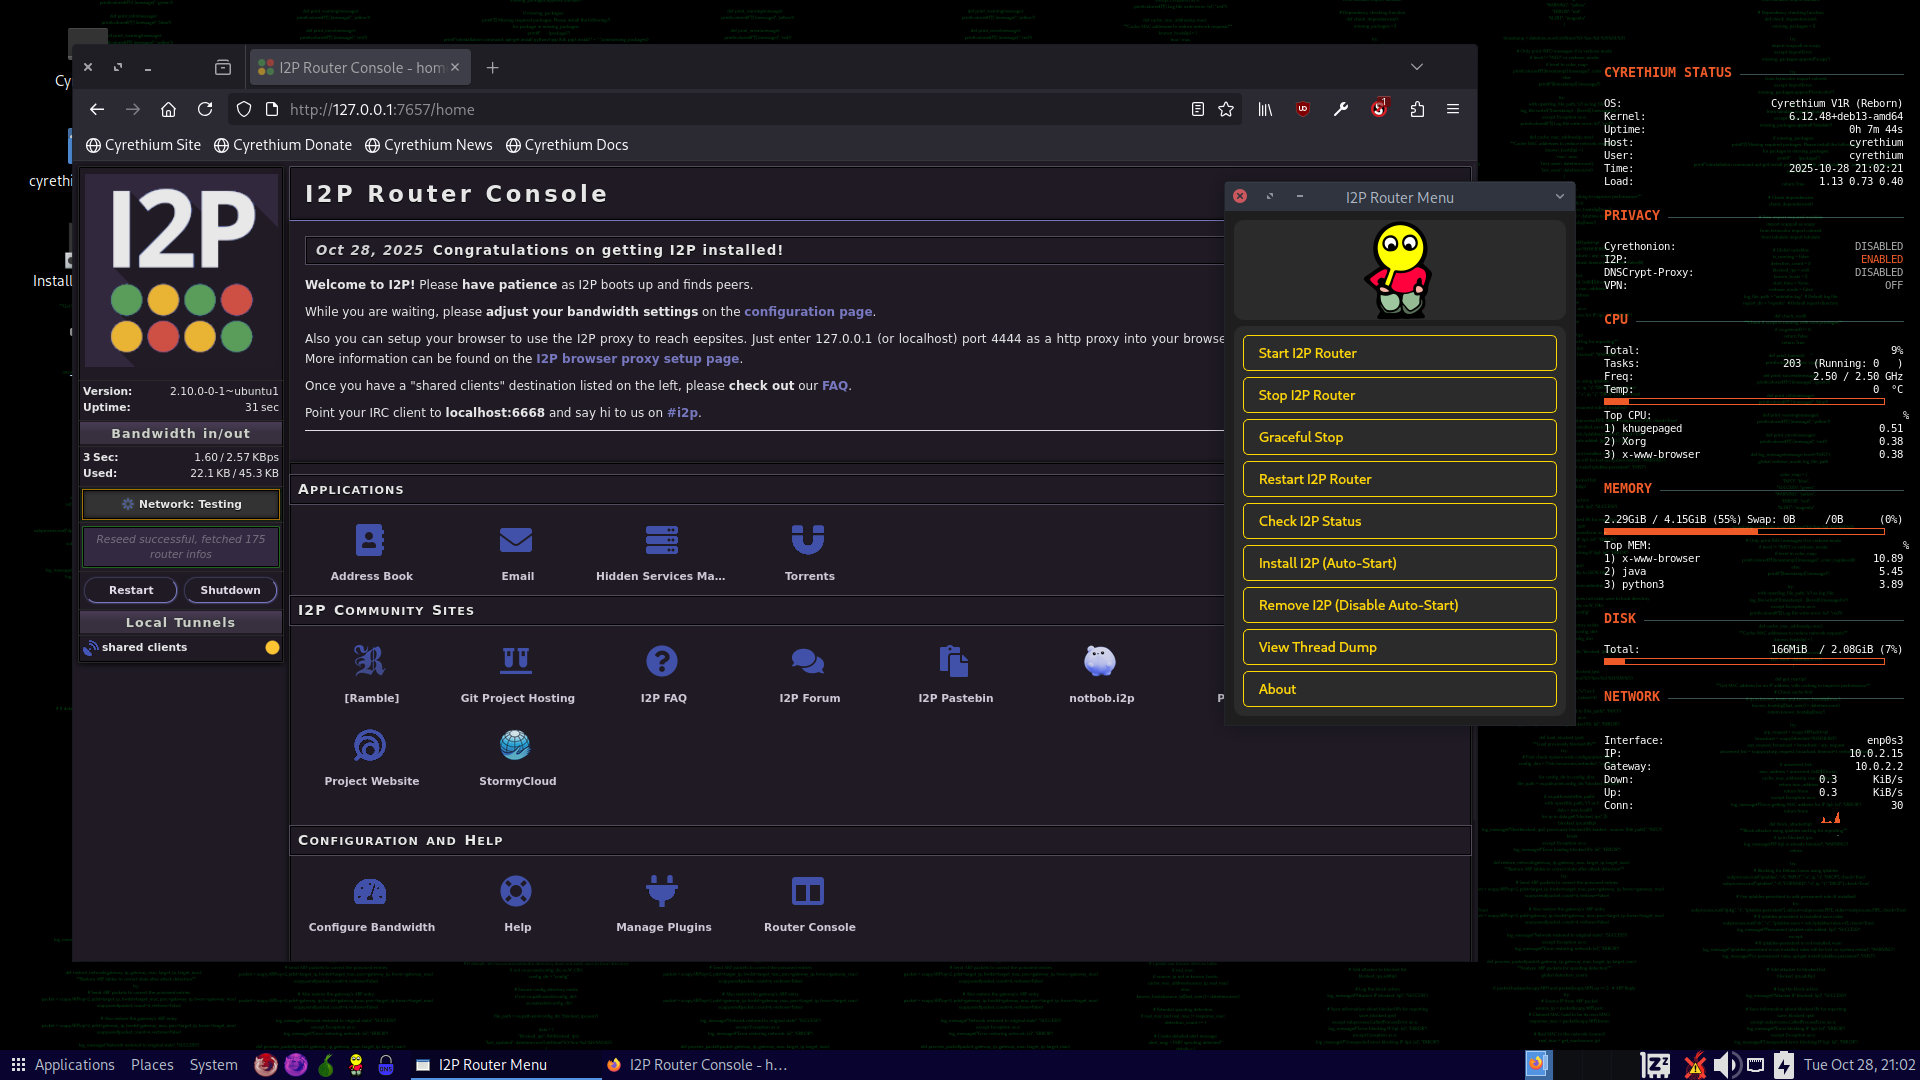Follow the configuration page link
This screenshot has height=1080, width=1920.
[808, 312]
